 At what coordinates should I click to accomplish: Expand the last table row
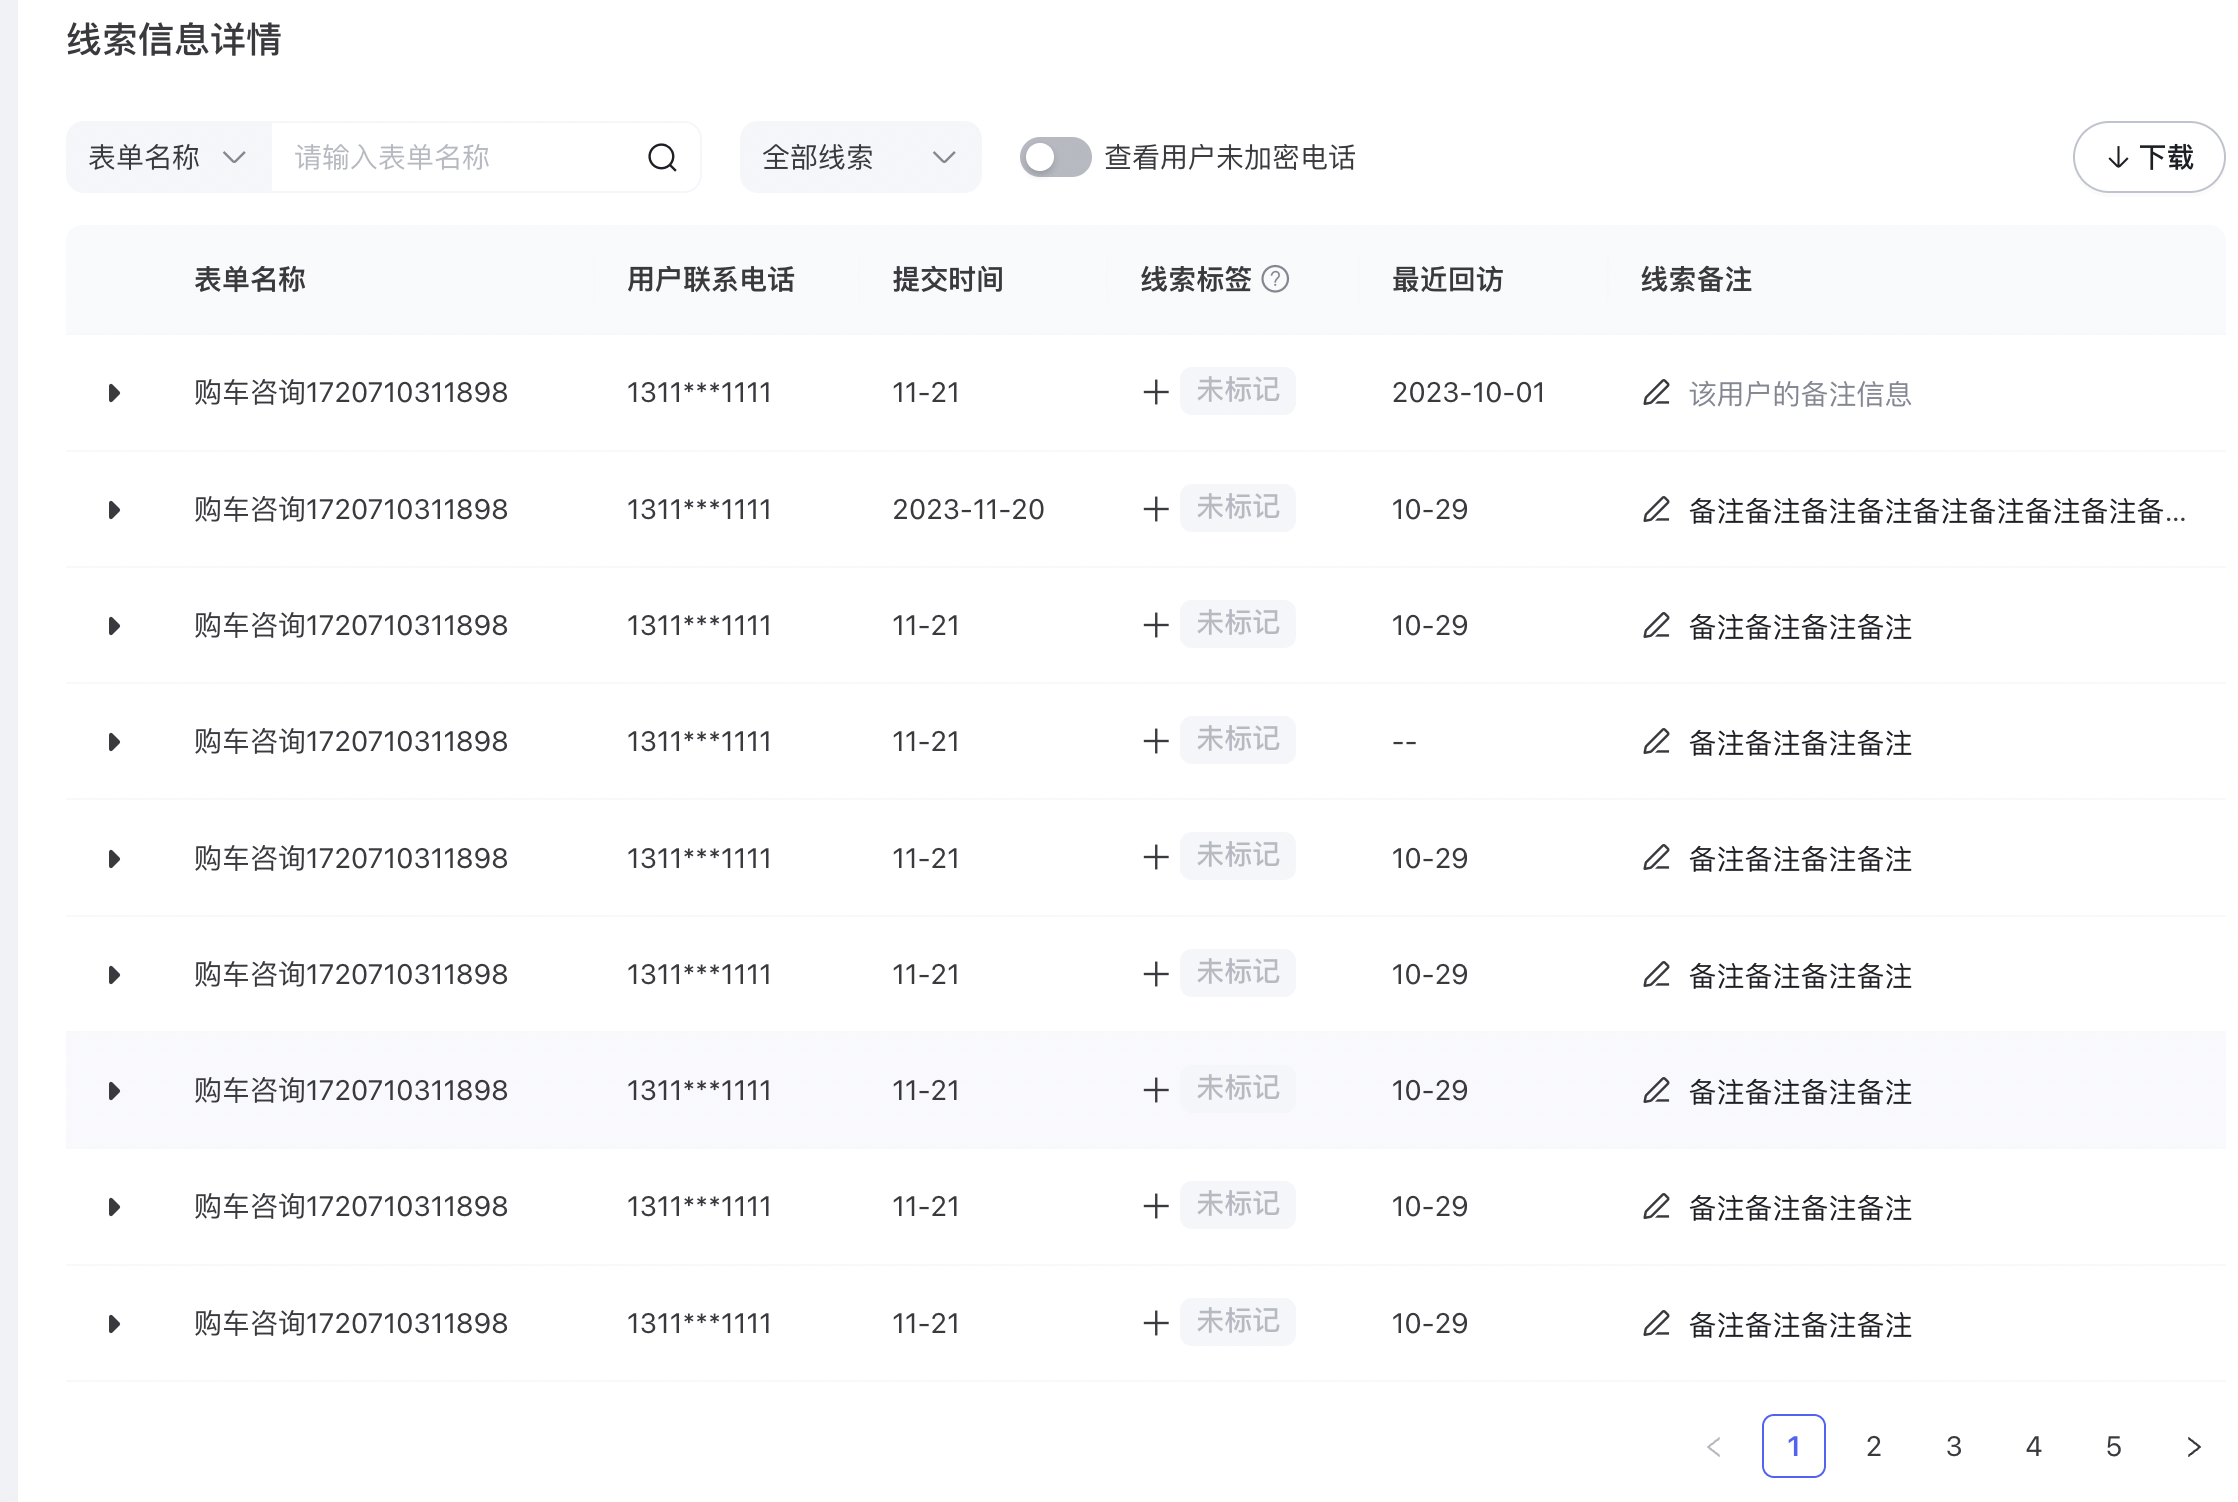pos(114,1324)
